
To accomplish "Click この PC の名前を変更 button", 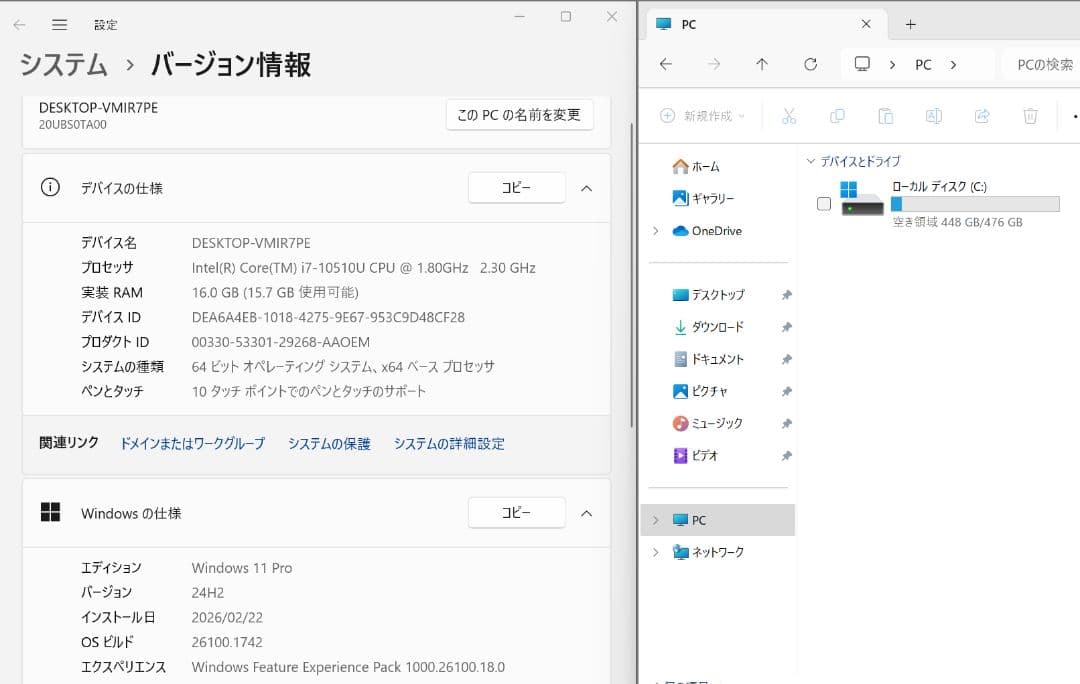I will (519, 115).
